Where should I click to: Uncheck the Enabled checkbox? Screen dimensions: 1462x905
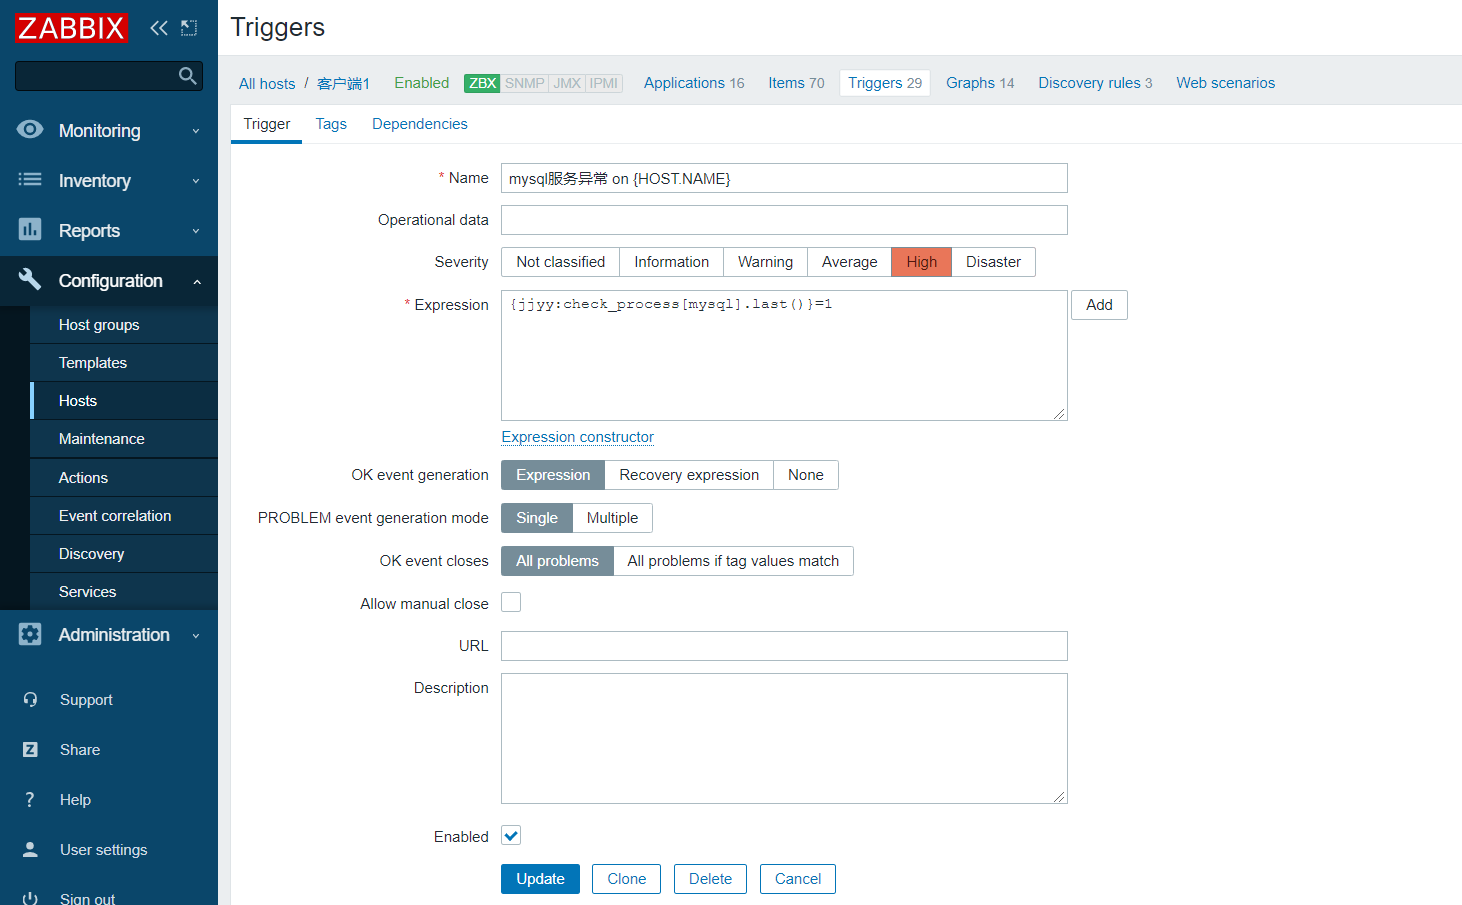pos(511,836)
